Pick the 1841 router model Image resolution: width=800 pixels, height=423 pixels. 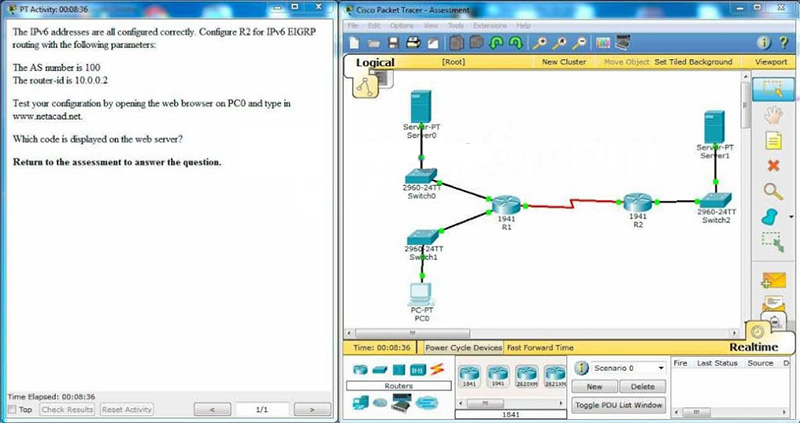click(470, 376)
